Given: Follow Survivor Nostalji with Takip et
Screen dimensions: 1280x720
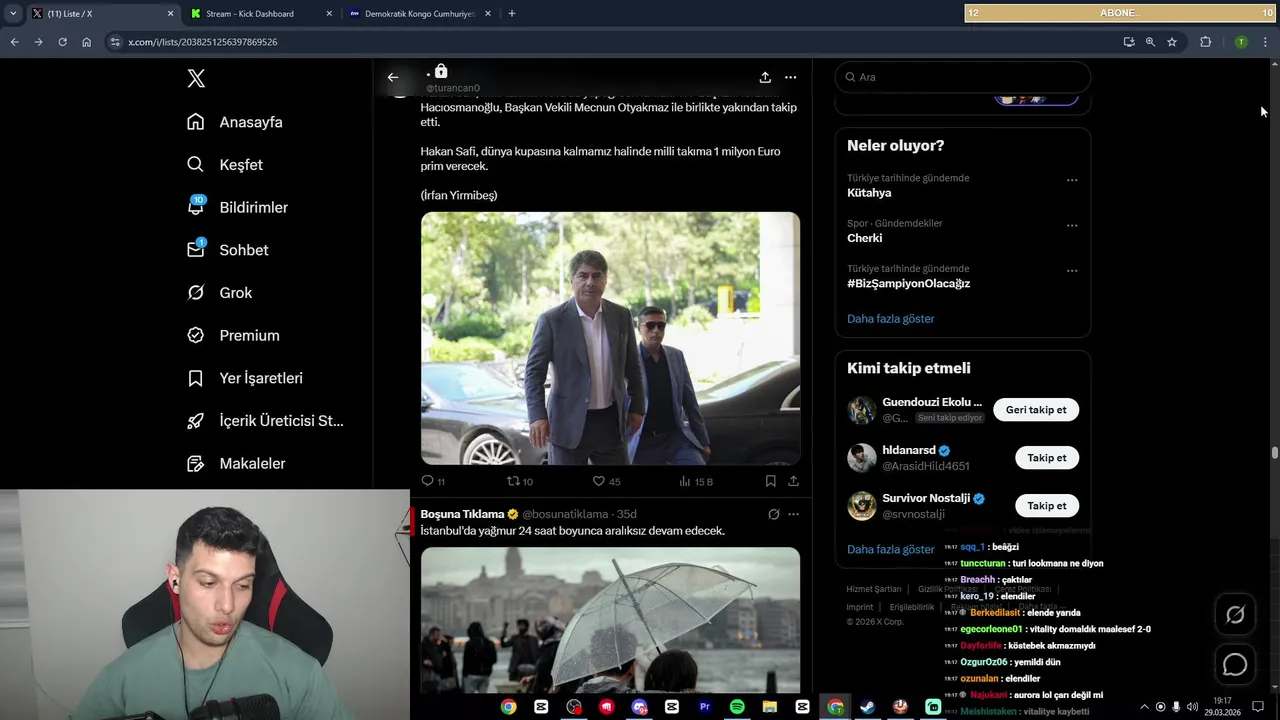Looking at the screenshot, I should pyautogui.click(x=1047, y=506).
